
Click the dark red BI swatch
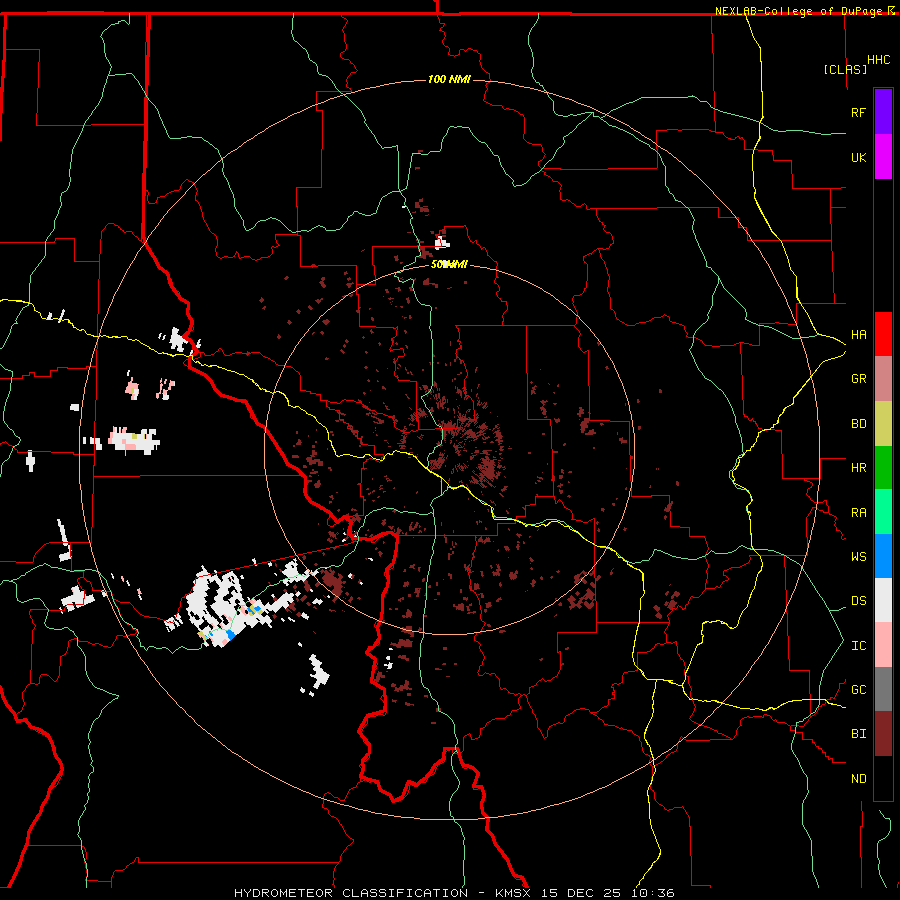click(883, 734)
